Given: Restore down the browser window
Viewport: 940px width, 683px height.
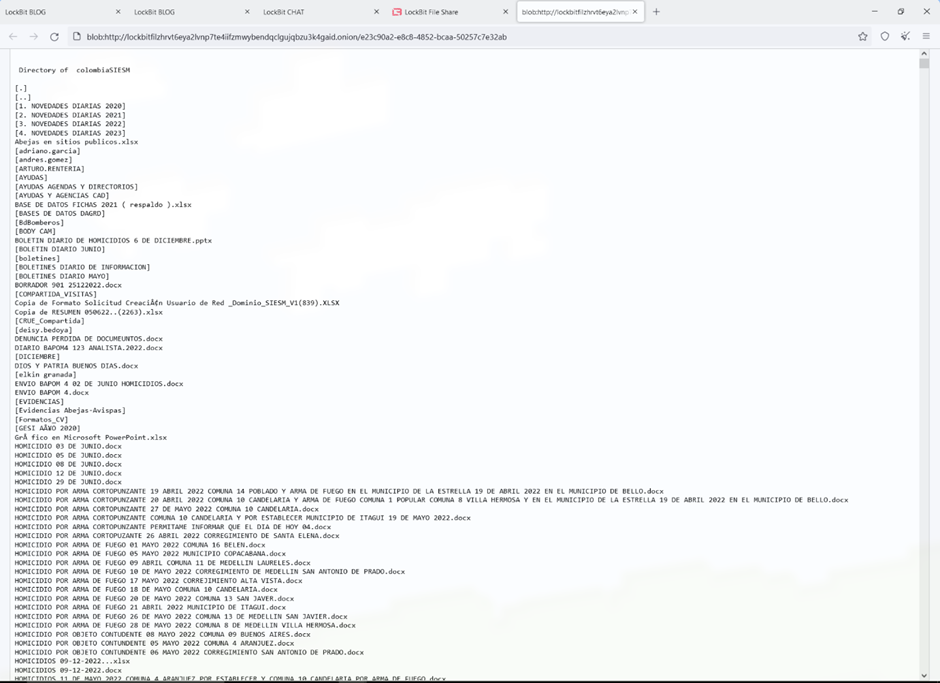Looking at the screenshot, I should 900,11.
